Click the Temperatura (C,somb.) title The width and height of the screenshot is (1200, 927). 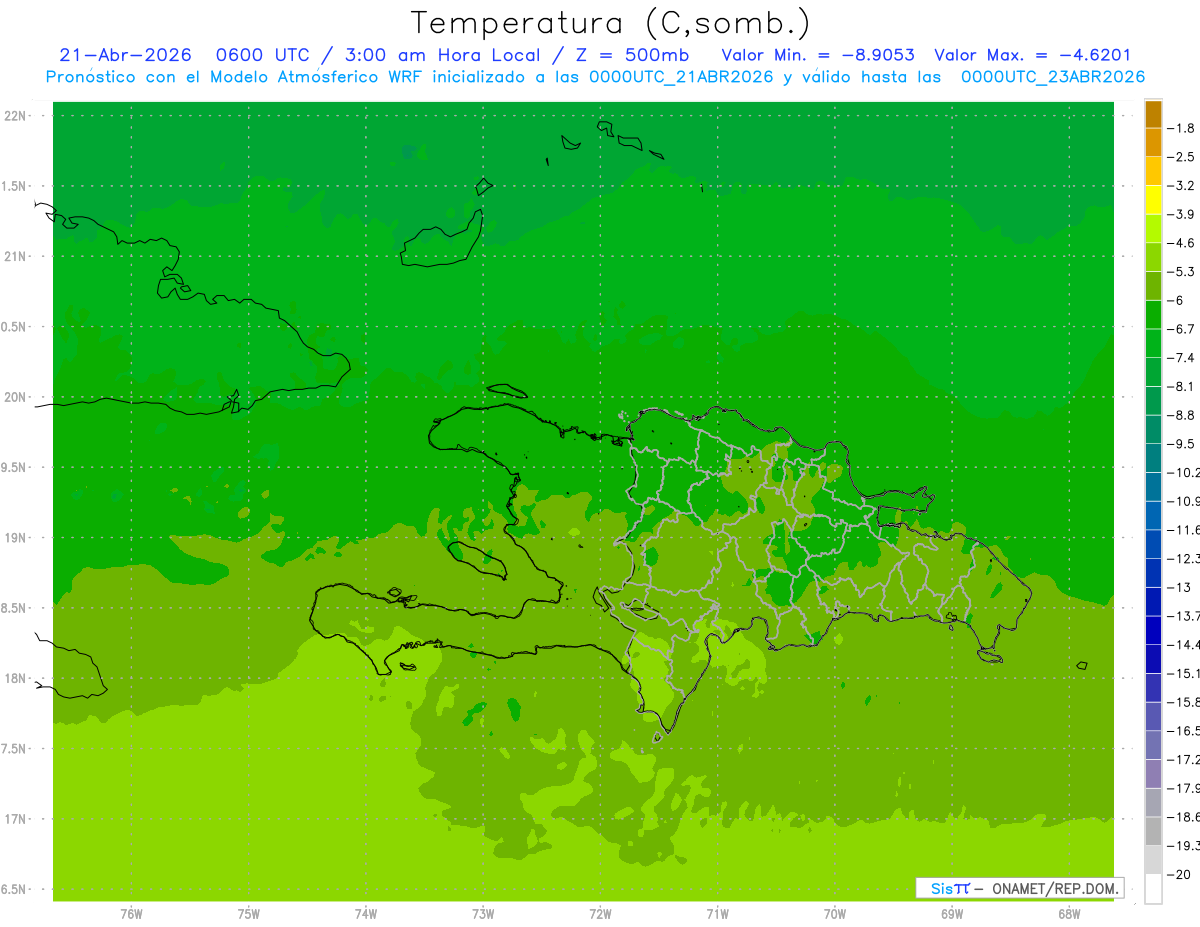coord(610,23)
